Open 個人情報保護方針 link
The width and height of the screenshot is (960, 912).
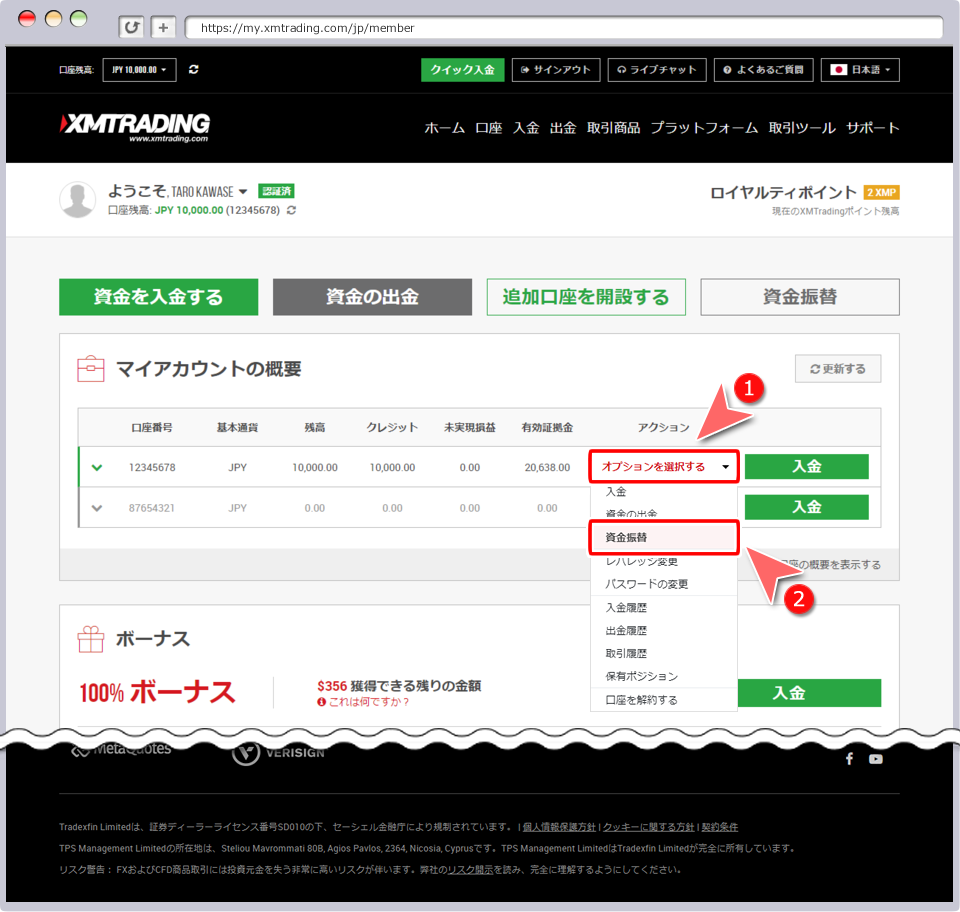[559, 827]
